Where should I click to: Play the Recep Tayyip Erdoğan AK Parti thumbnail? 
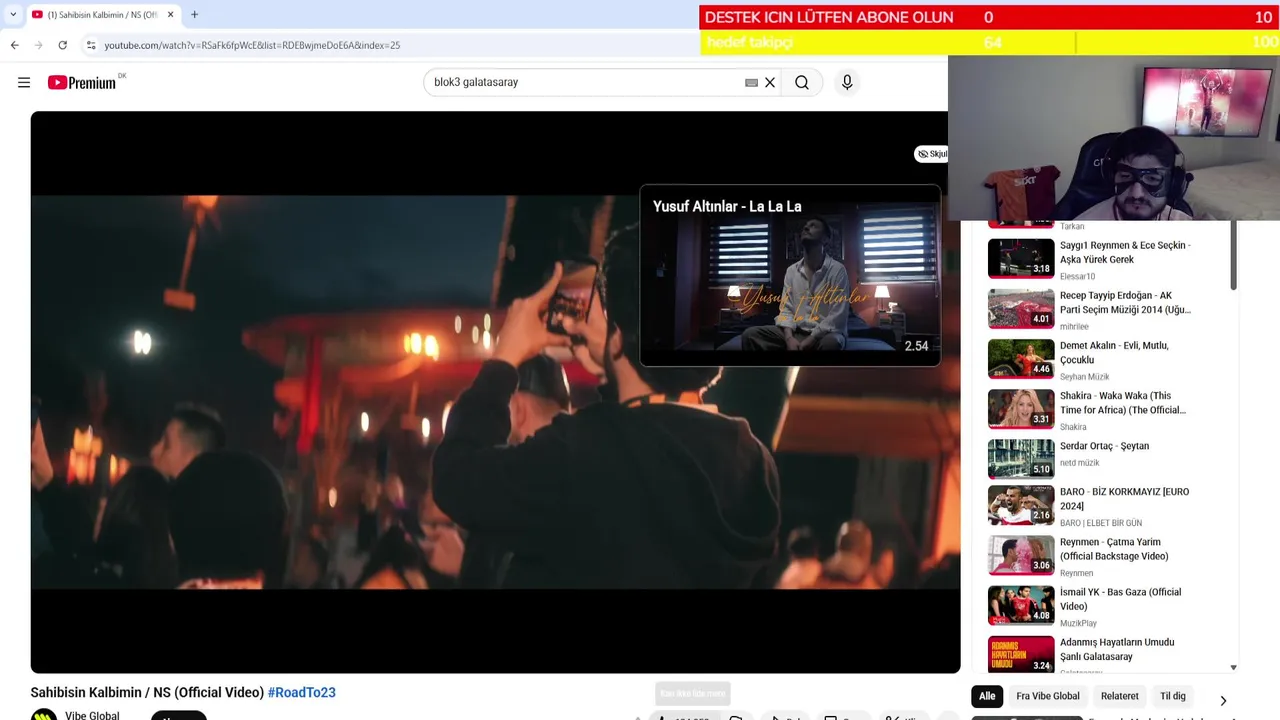pyautogui.click(x=1021, y=309)
